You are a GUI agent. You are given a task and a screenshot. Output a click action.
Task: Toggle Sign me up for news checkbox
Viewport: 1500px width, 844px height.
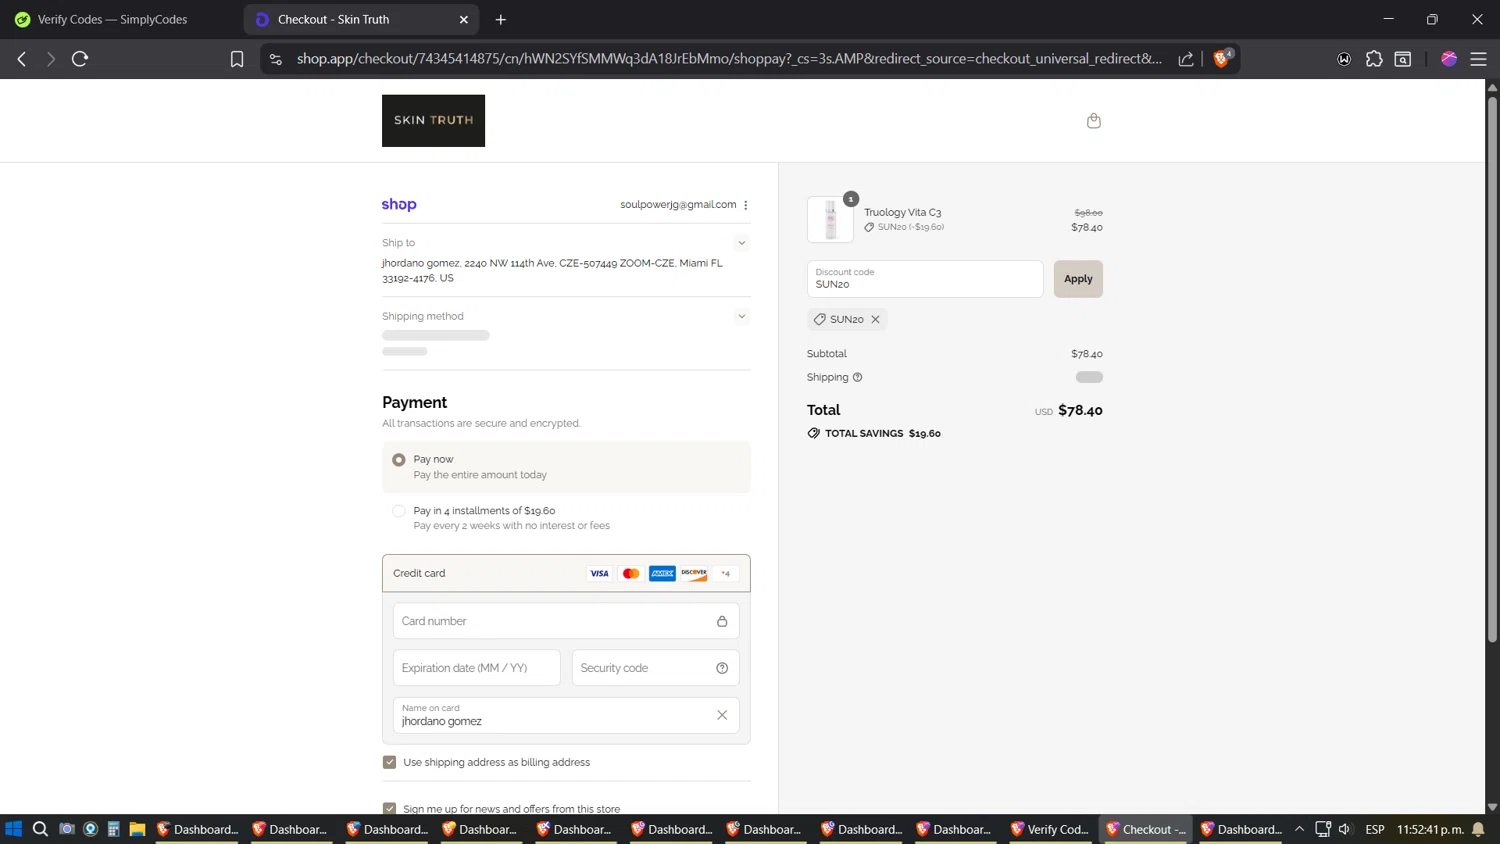click(390, 808)
